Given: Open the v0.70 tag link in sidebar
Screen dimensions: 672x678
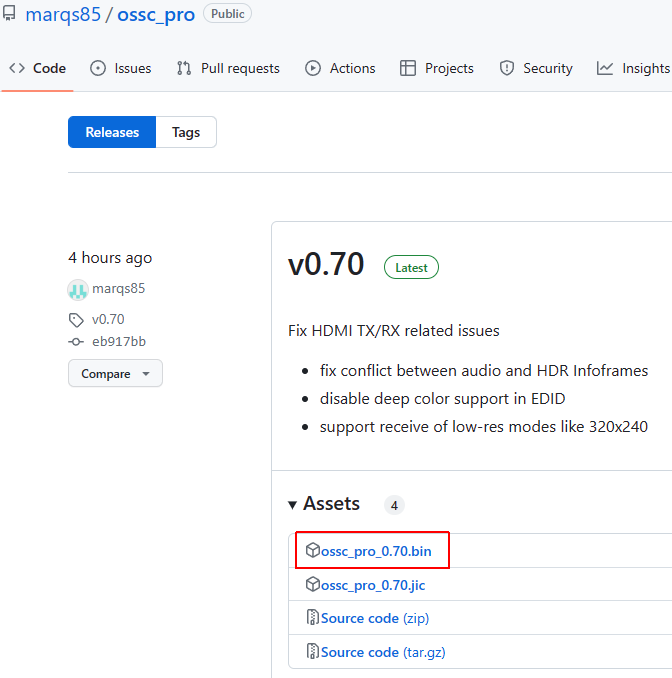Looking at the screenshot, I should 108,319.
